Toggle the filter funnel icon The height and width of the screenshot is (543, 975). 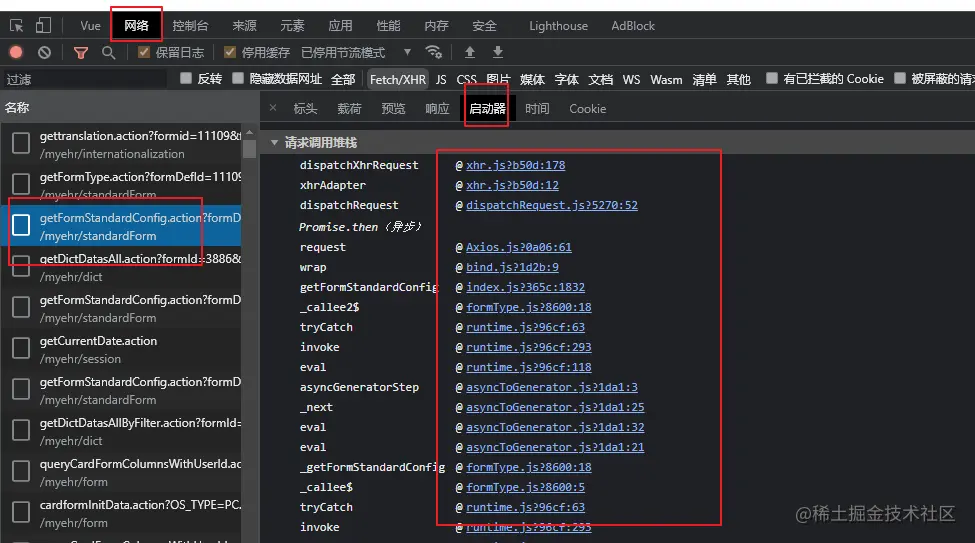pos(81,53)
